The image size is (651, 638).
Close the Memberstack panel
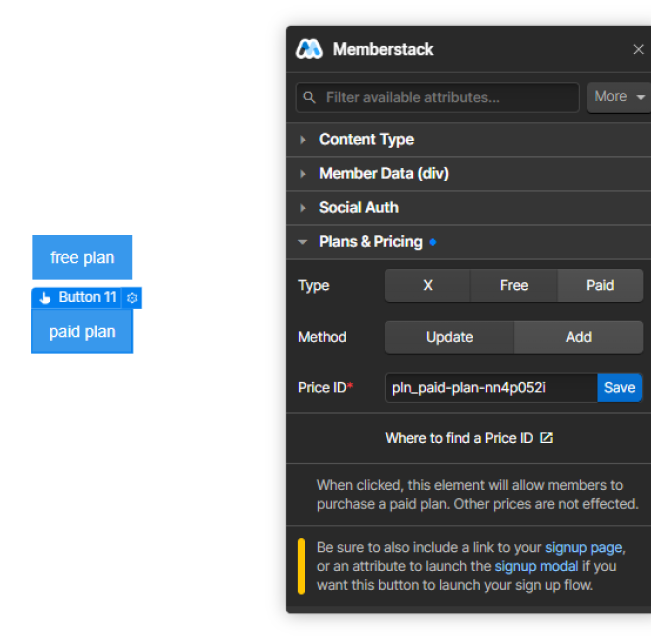click(x=638, y=49)
